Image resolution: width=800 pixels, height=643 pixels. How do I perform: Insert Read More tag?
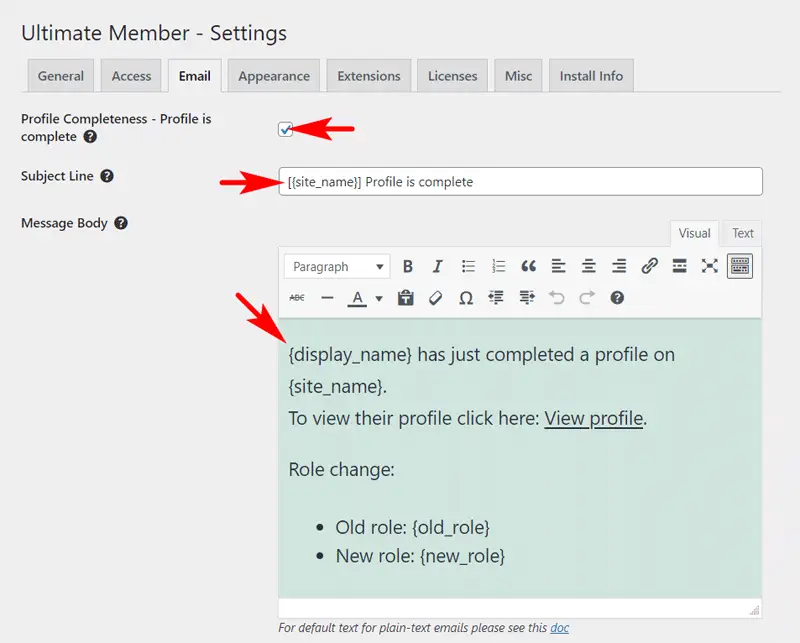click(679, 266)
